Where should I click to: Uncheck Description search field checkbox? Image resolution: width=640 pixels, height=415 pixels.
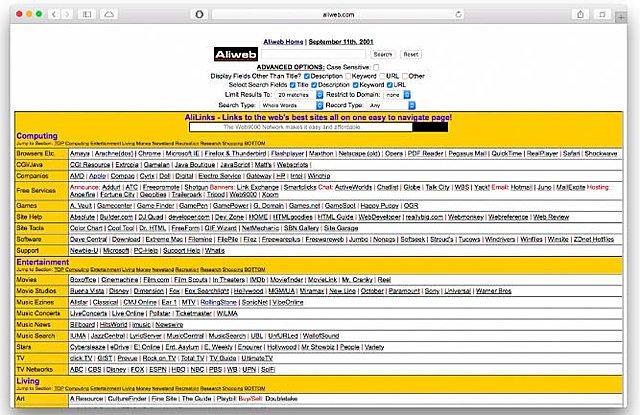pos(314,85)
